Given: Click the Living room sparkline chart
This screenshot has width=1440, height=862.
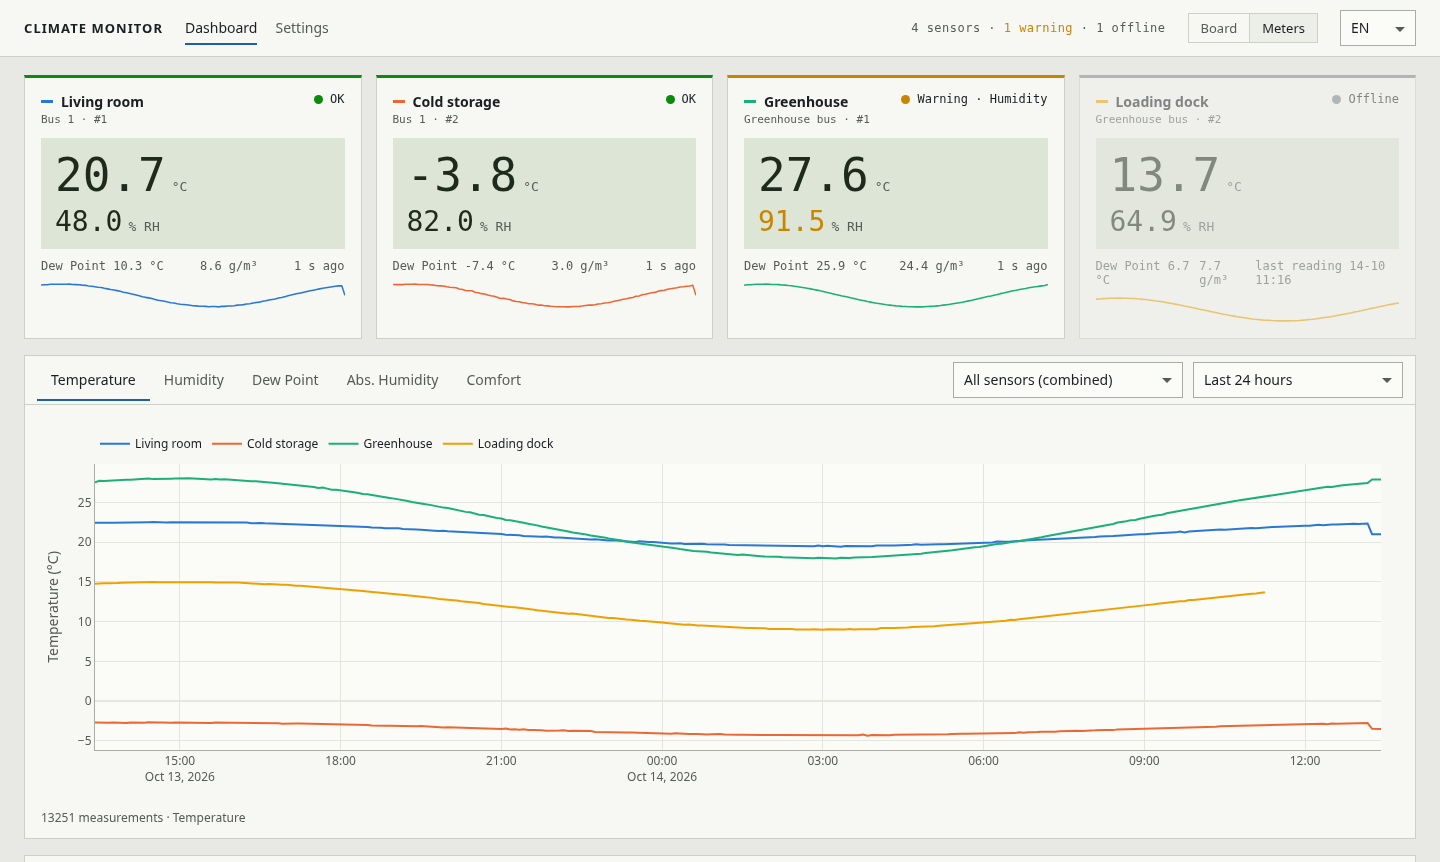Looking at the screenshot, I should 193,296.
